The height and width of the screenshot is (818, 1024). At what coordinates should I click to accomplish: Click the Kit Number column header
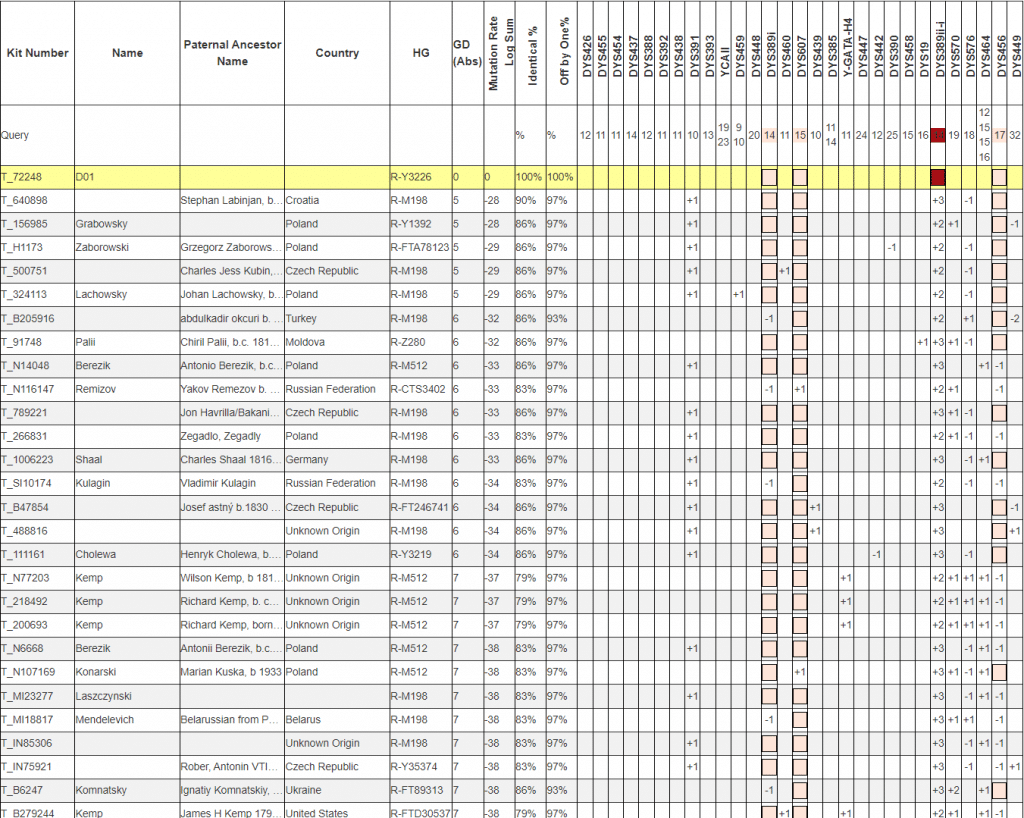(37, 53)
